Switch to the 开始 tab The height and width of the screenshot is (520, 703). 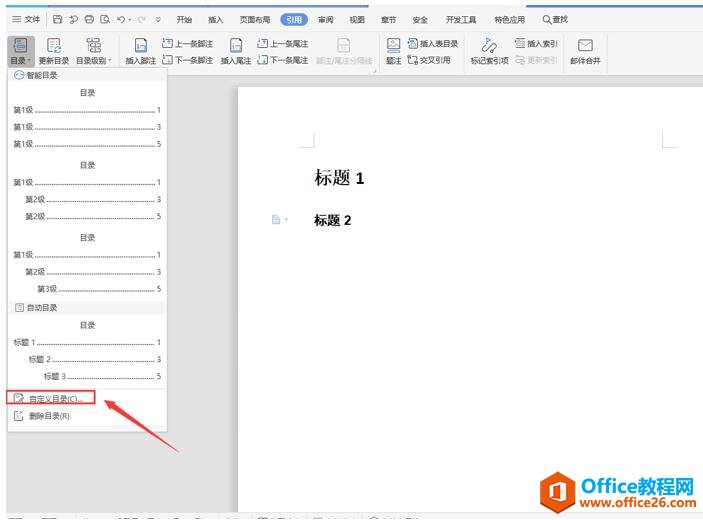click(x=184, y=20)
